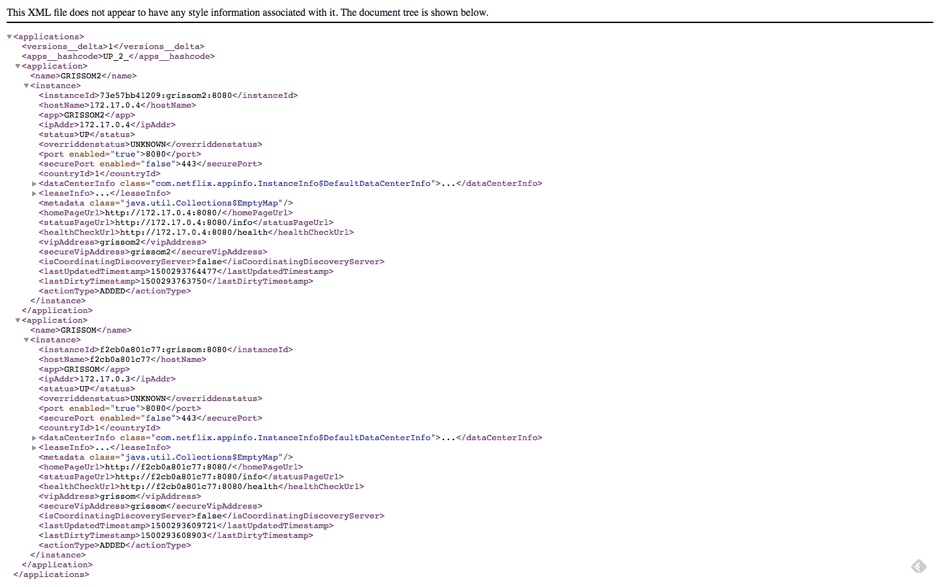Click lastDirtyTimestamp 1500293763750
Screen dimensions: 940x587
[176, 281]
